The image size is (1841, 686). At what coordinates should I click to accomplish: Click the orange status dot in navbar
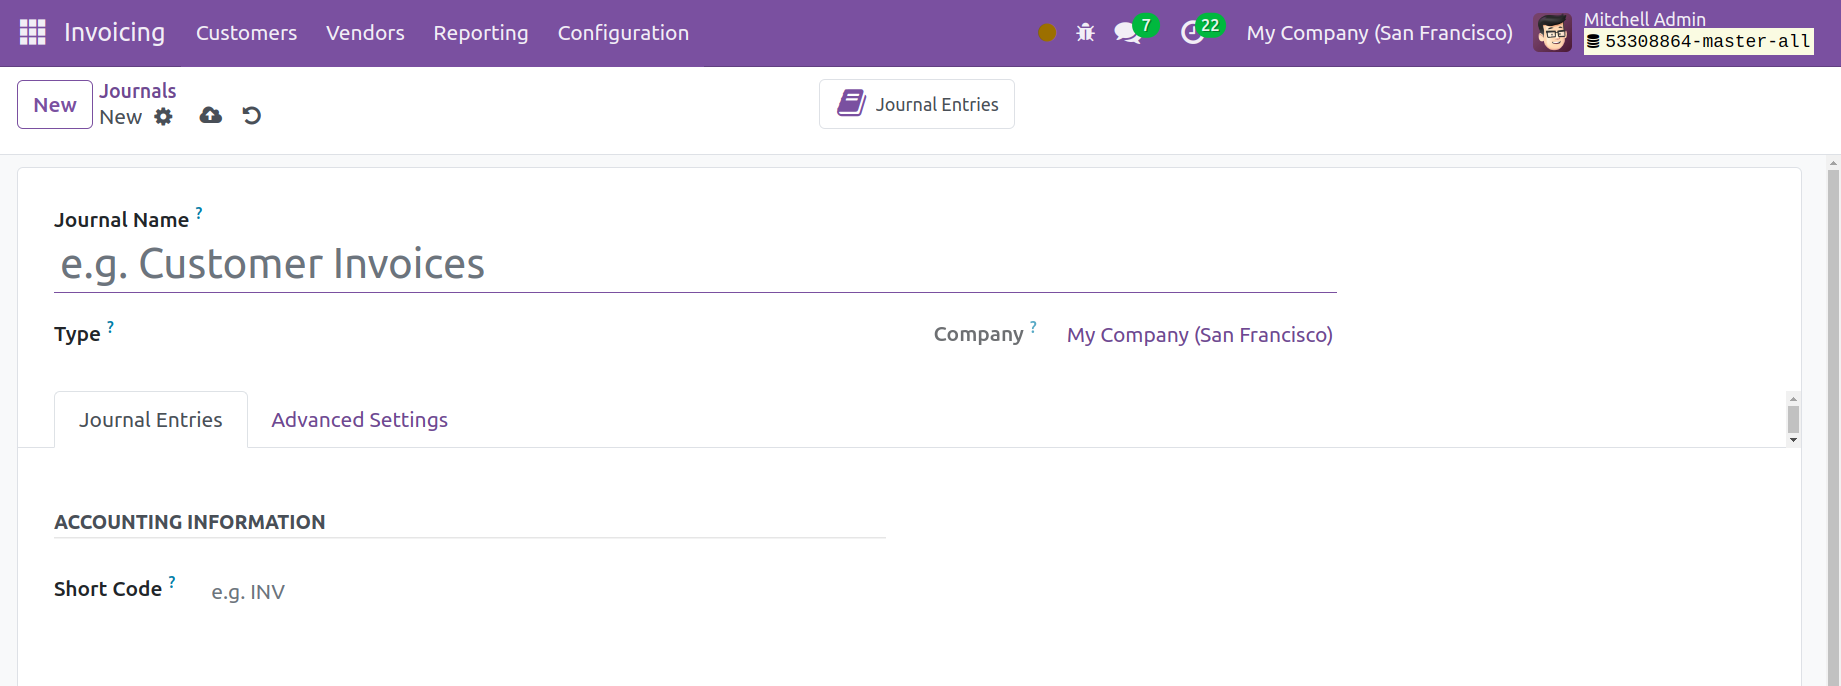(1047, 33)
